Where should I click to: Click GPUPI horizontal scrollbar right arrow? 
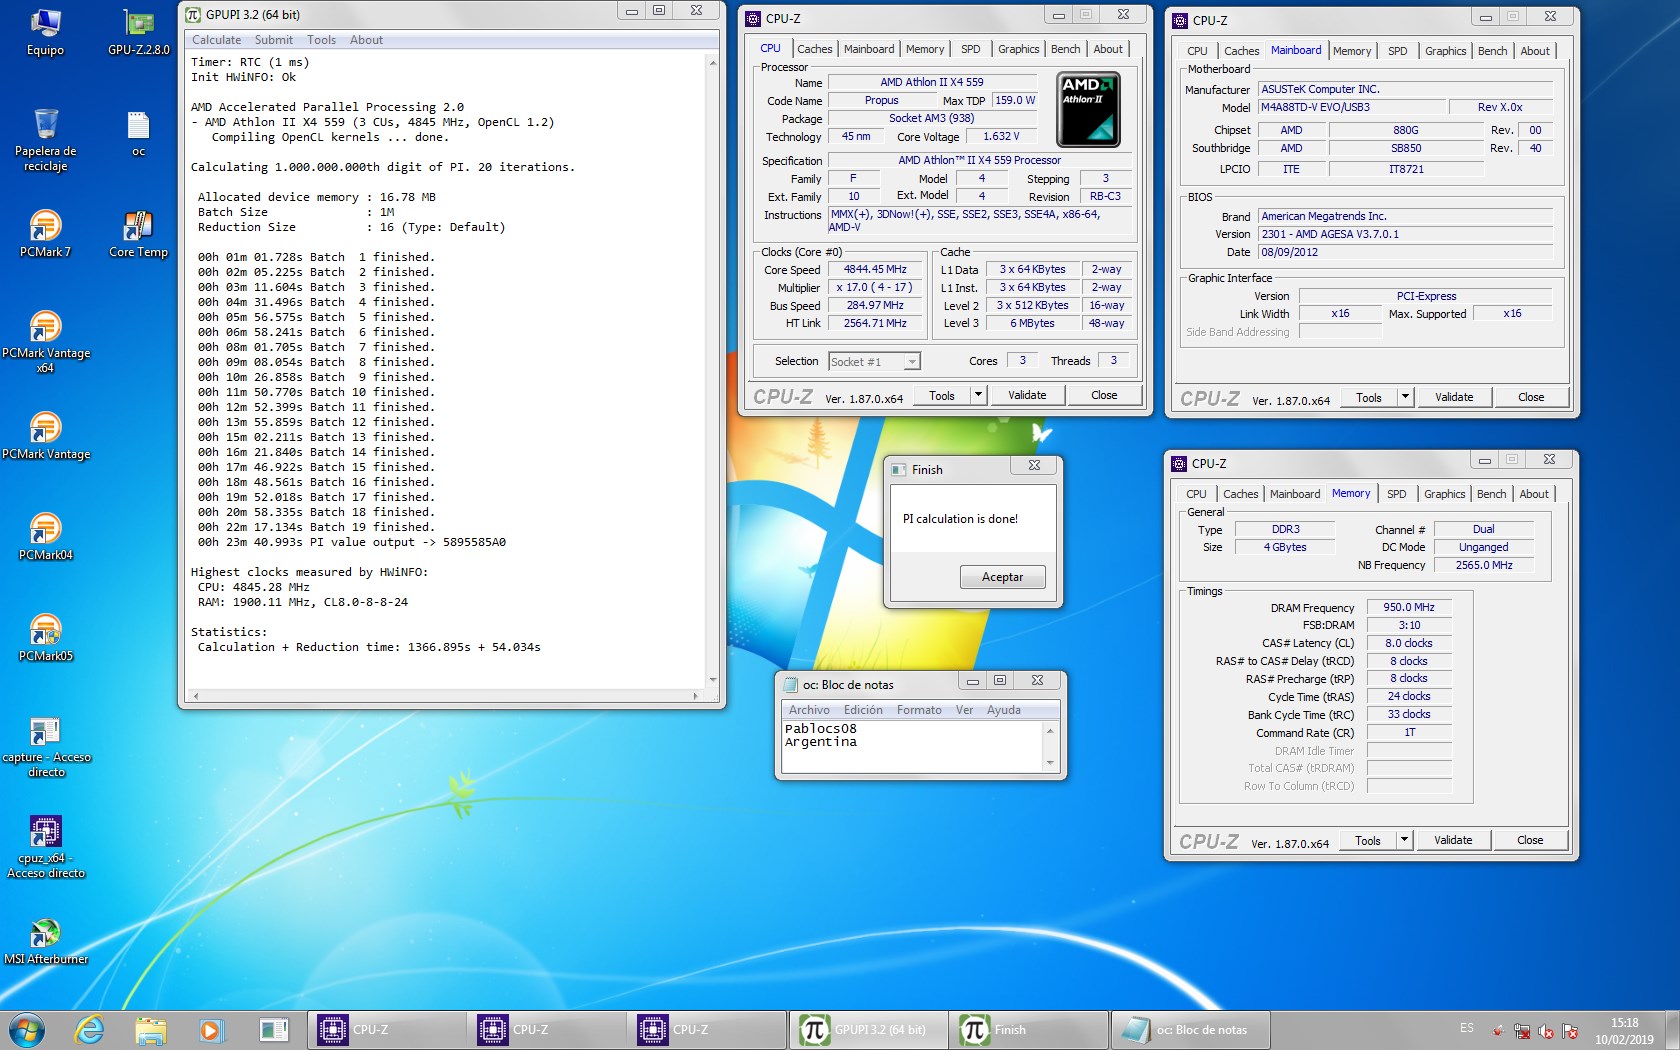(x=696, y=696)
